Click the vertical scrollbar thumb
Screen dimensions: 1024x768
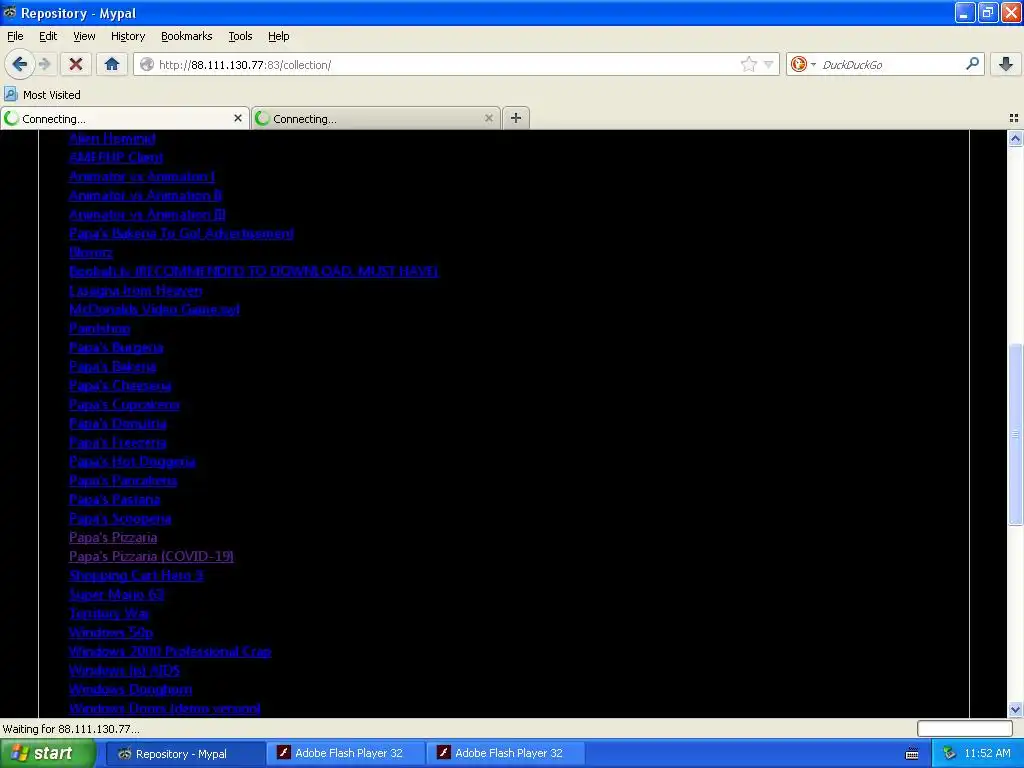click(x=1015, y=434)
